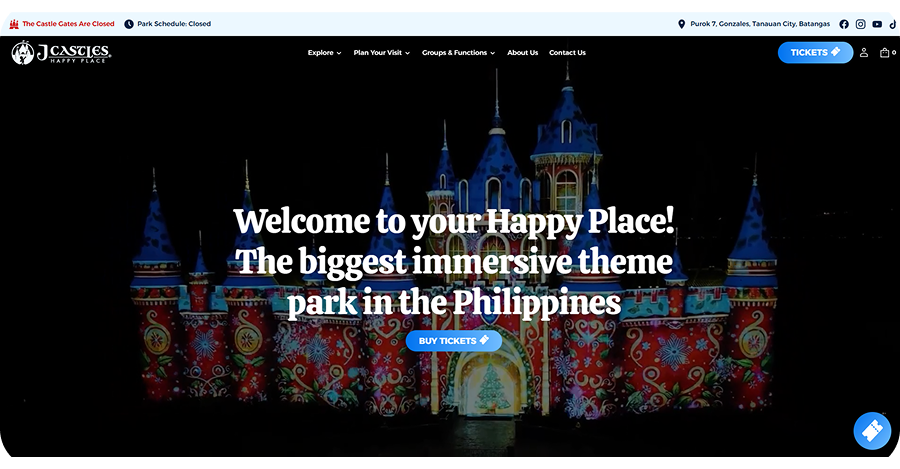The height and width of the screenshot is (469, 900).
Task: Go to the Contact Us page
Action: 567,52
